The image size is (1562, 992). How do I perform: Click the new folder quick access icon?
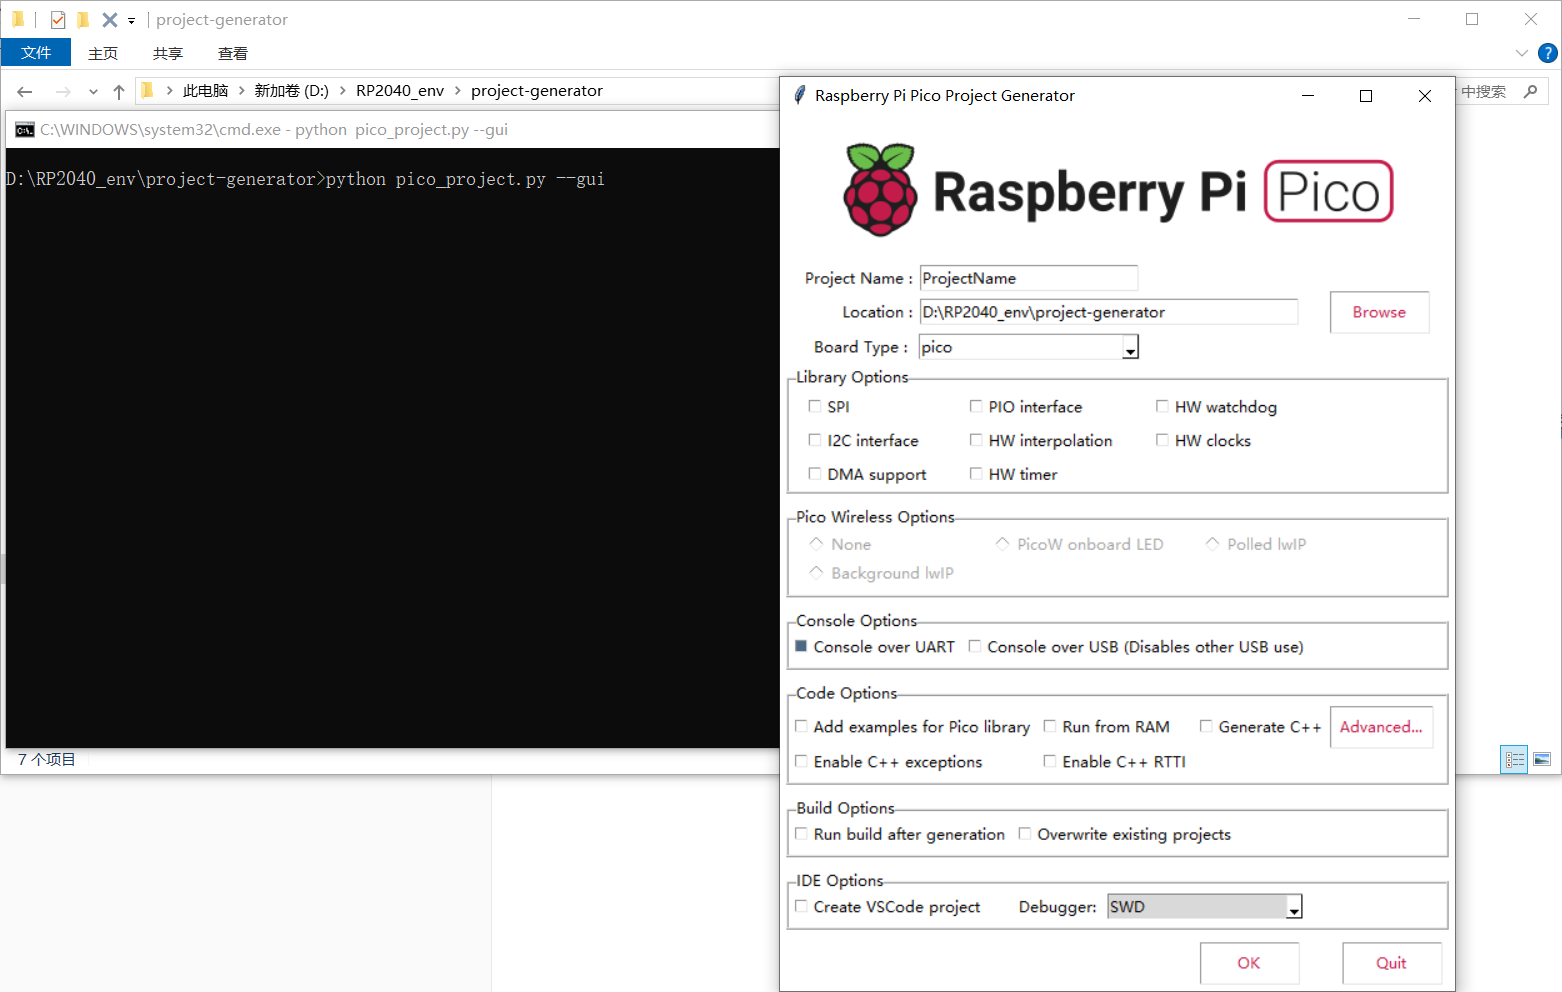[83, 20]
